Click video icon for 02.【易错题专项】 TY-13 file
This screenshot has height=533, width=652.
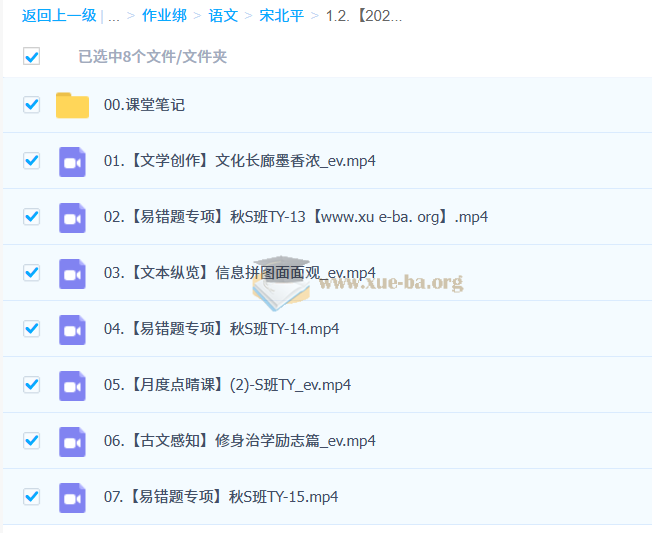pyautogui.click(x=72, y=217)
